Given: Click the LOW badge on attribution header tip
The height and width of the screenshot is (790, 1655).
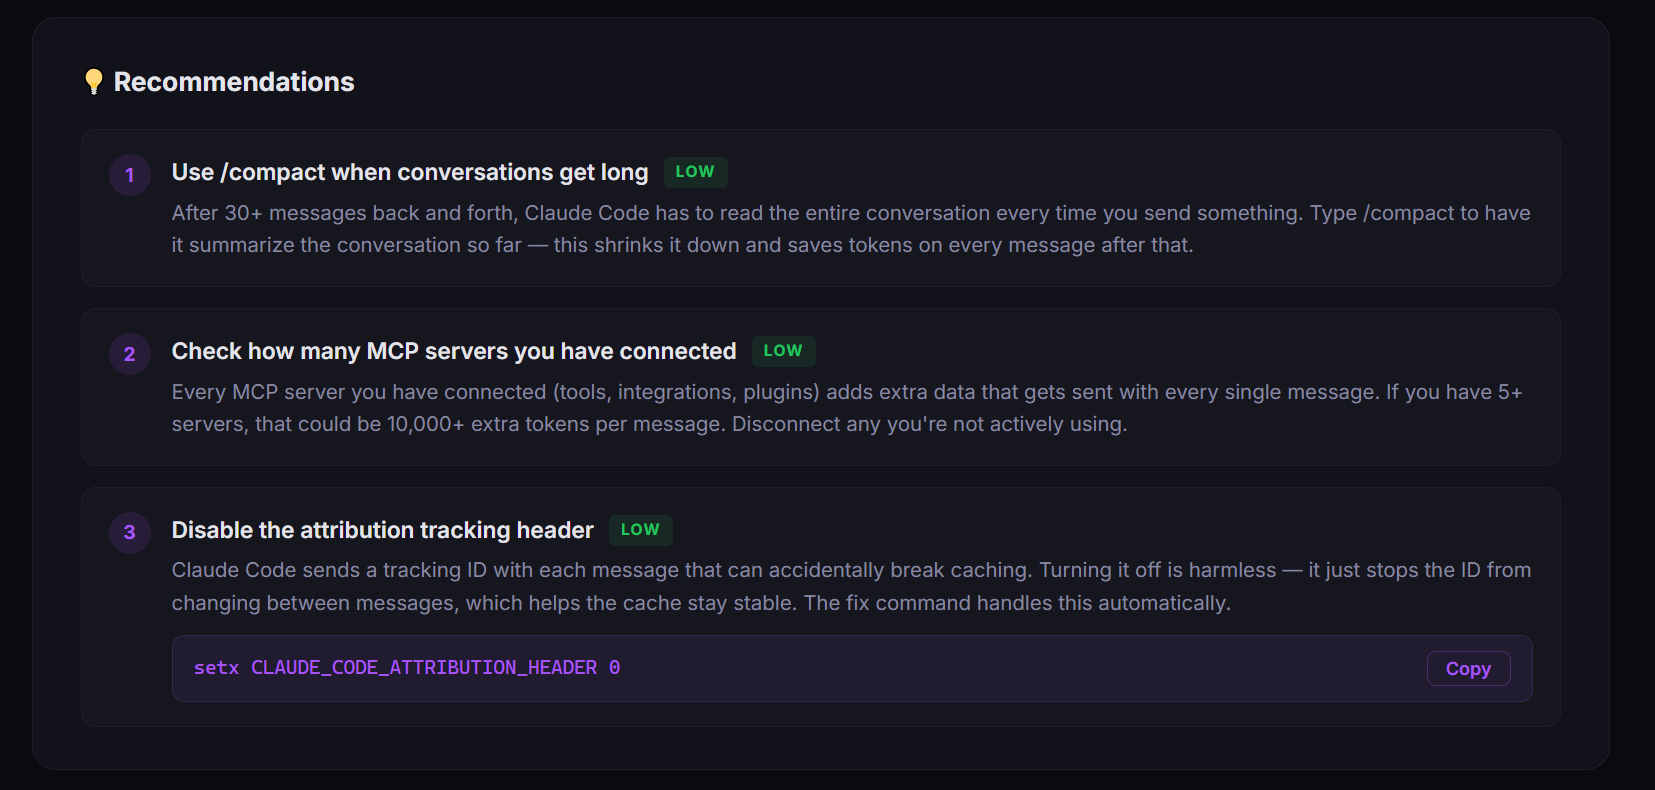Looking at the screenshot, I should [640, 530].
